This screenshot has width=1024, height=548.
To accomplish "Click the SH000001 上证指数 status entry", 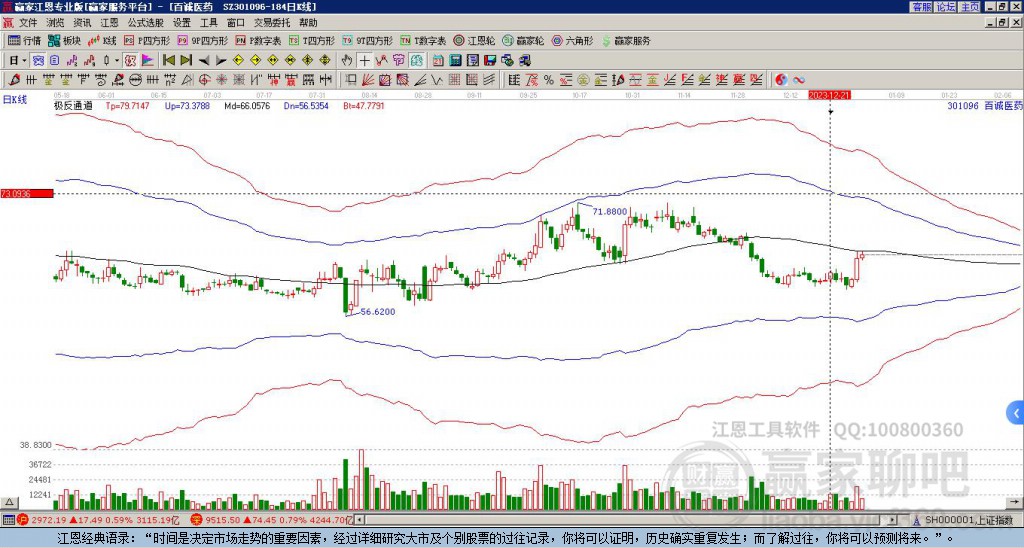I will [x=968, y=520].
